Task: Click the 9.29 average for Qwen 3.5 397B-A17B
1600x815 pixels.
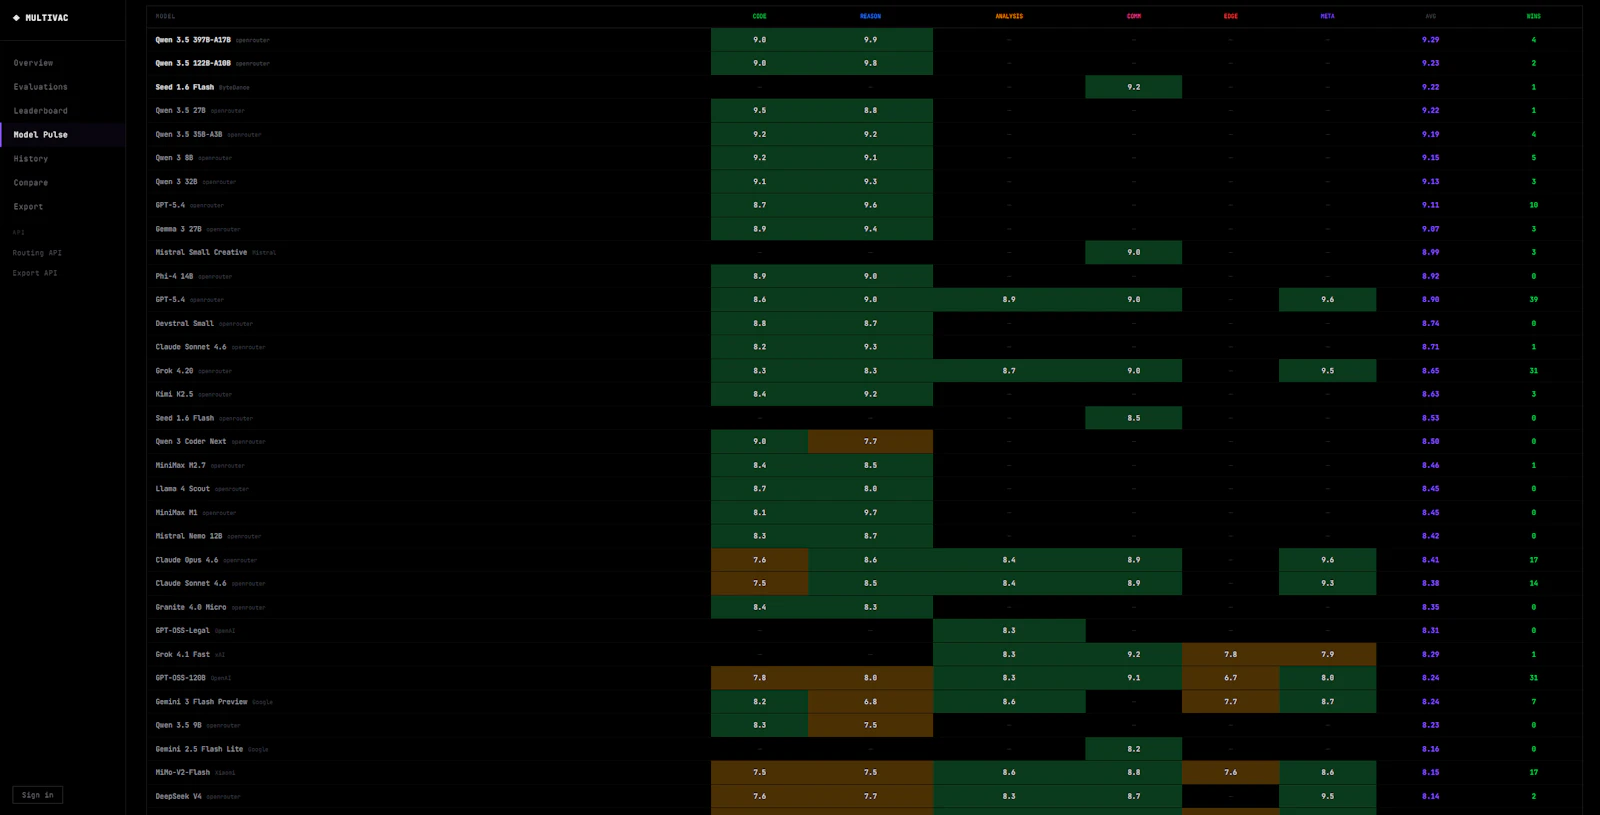Action: (1430, 40)
